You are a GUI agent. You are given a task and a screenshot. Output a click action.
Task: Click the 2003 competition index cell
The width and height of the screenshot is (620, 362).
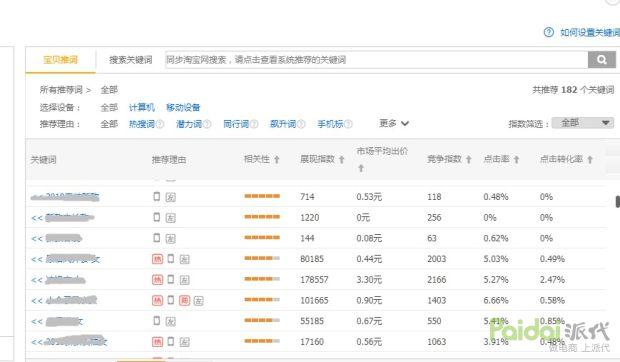click(437, 259)
